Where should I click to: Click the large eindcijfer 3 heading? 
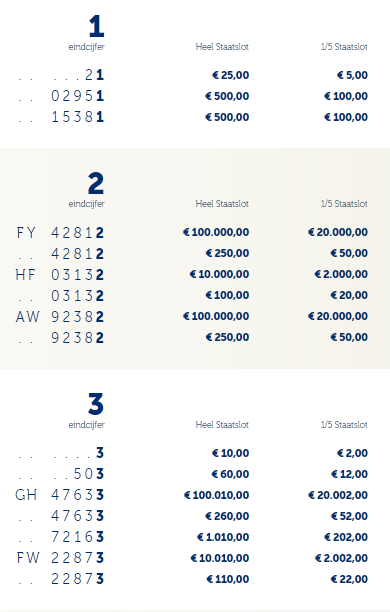coord(96,404)
